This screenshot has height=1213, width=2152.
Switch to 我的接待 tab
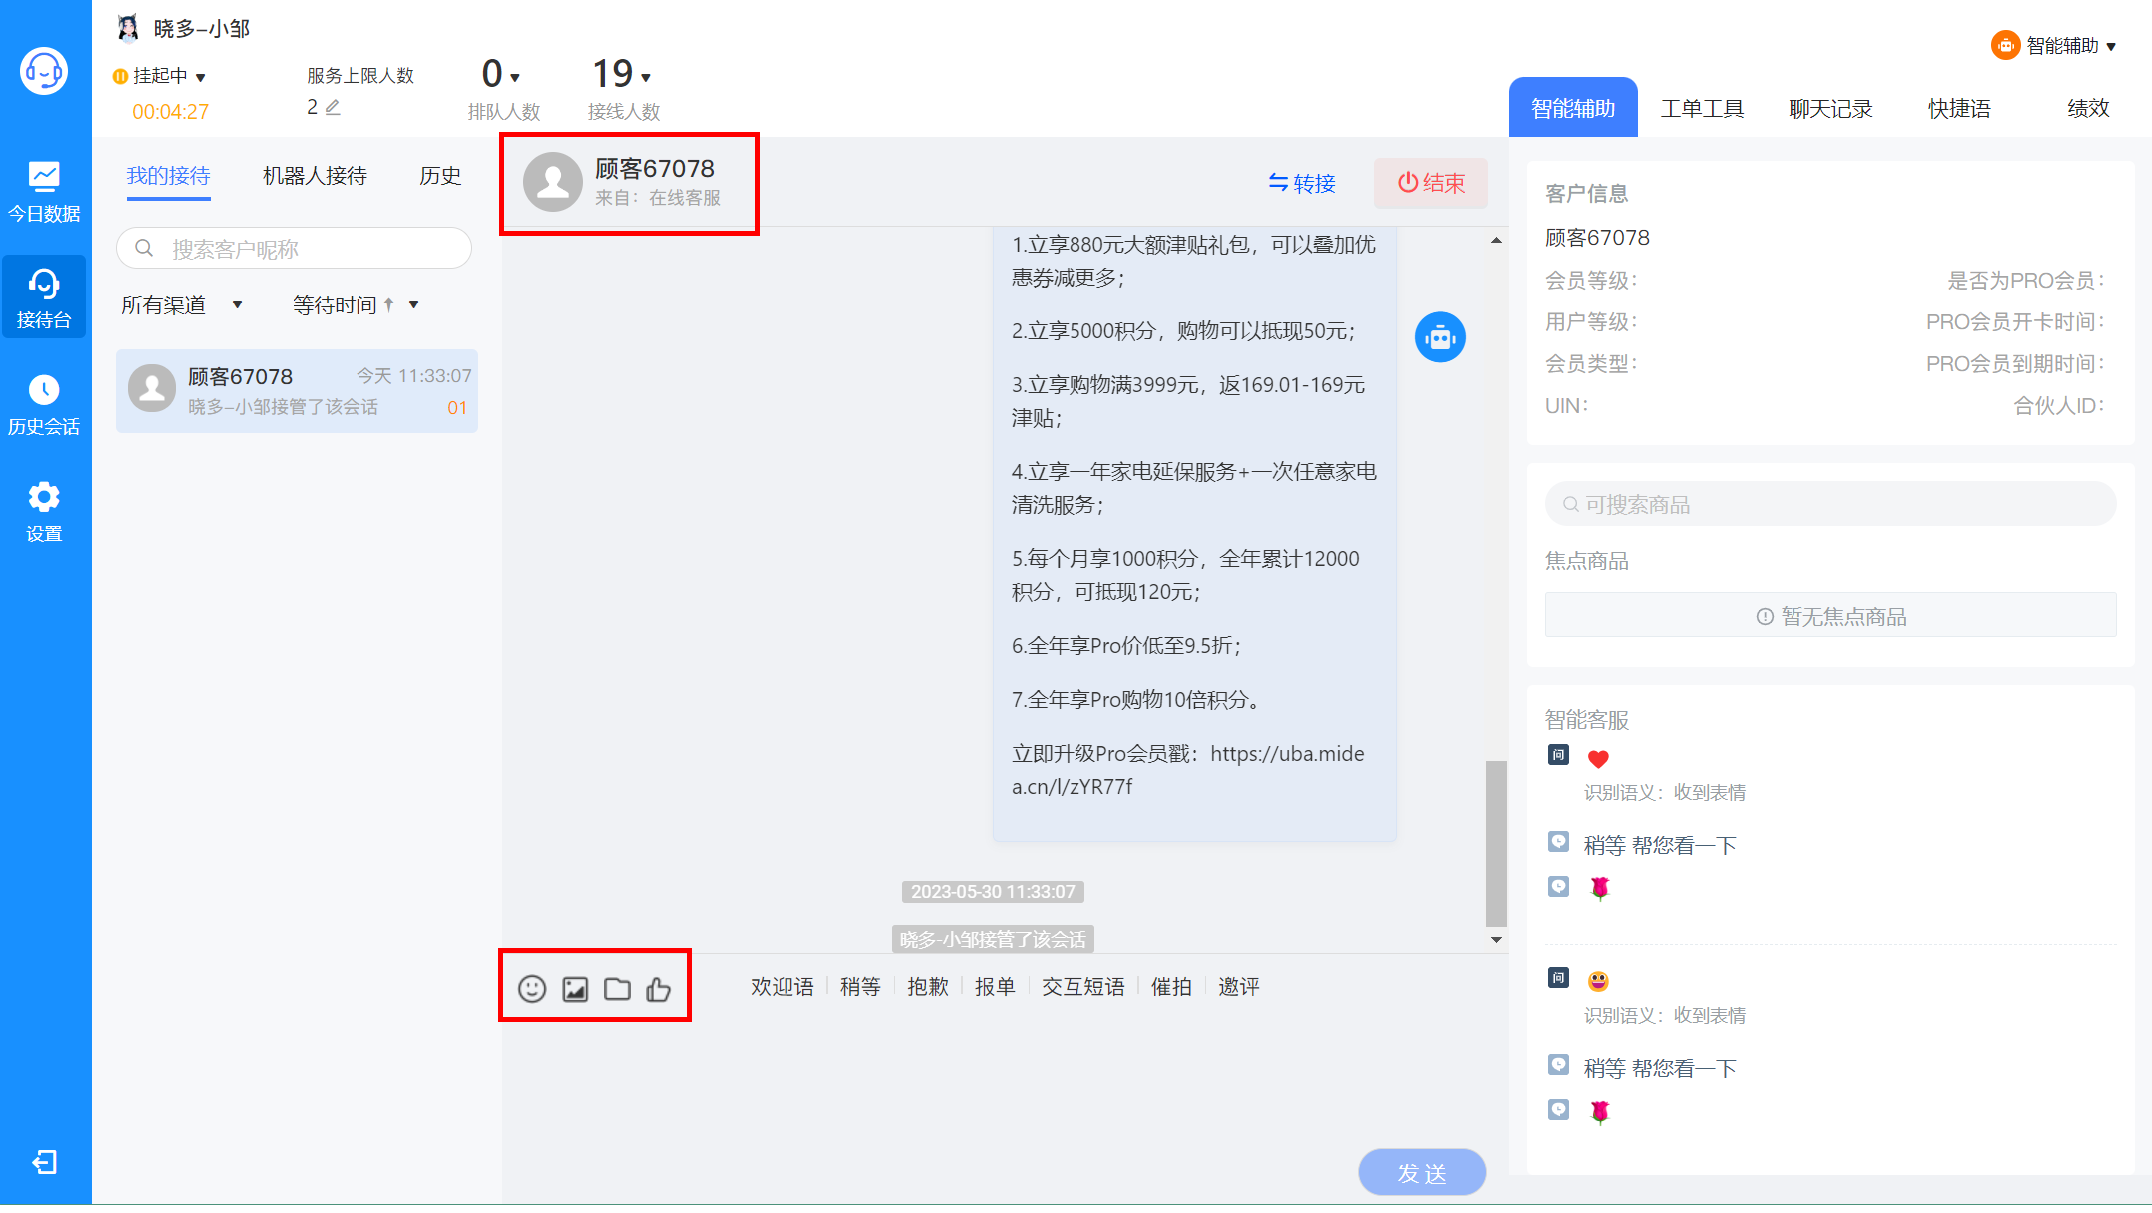(x=168, y=176)
